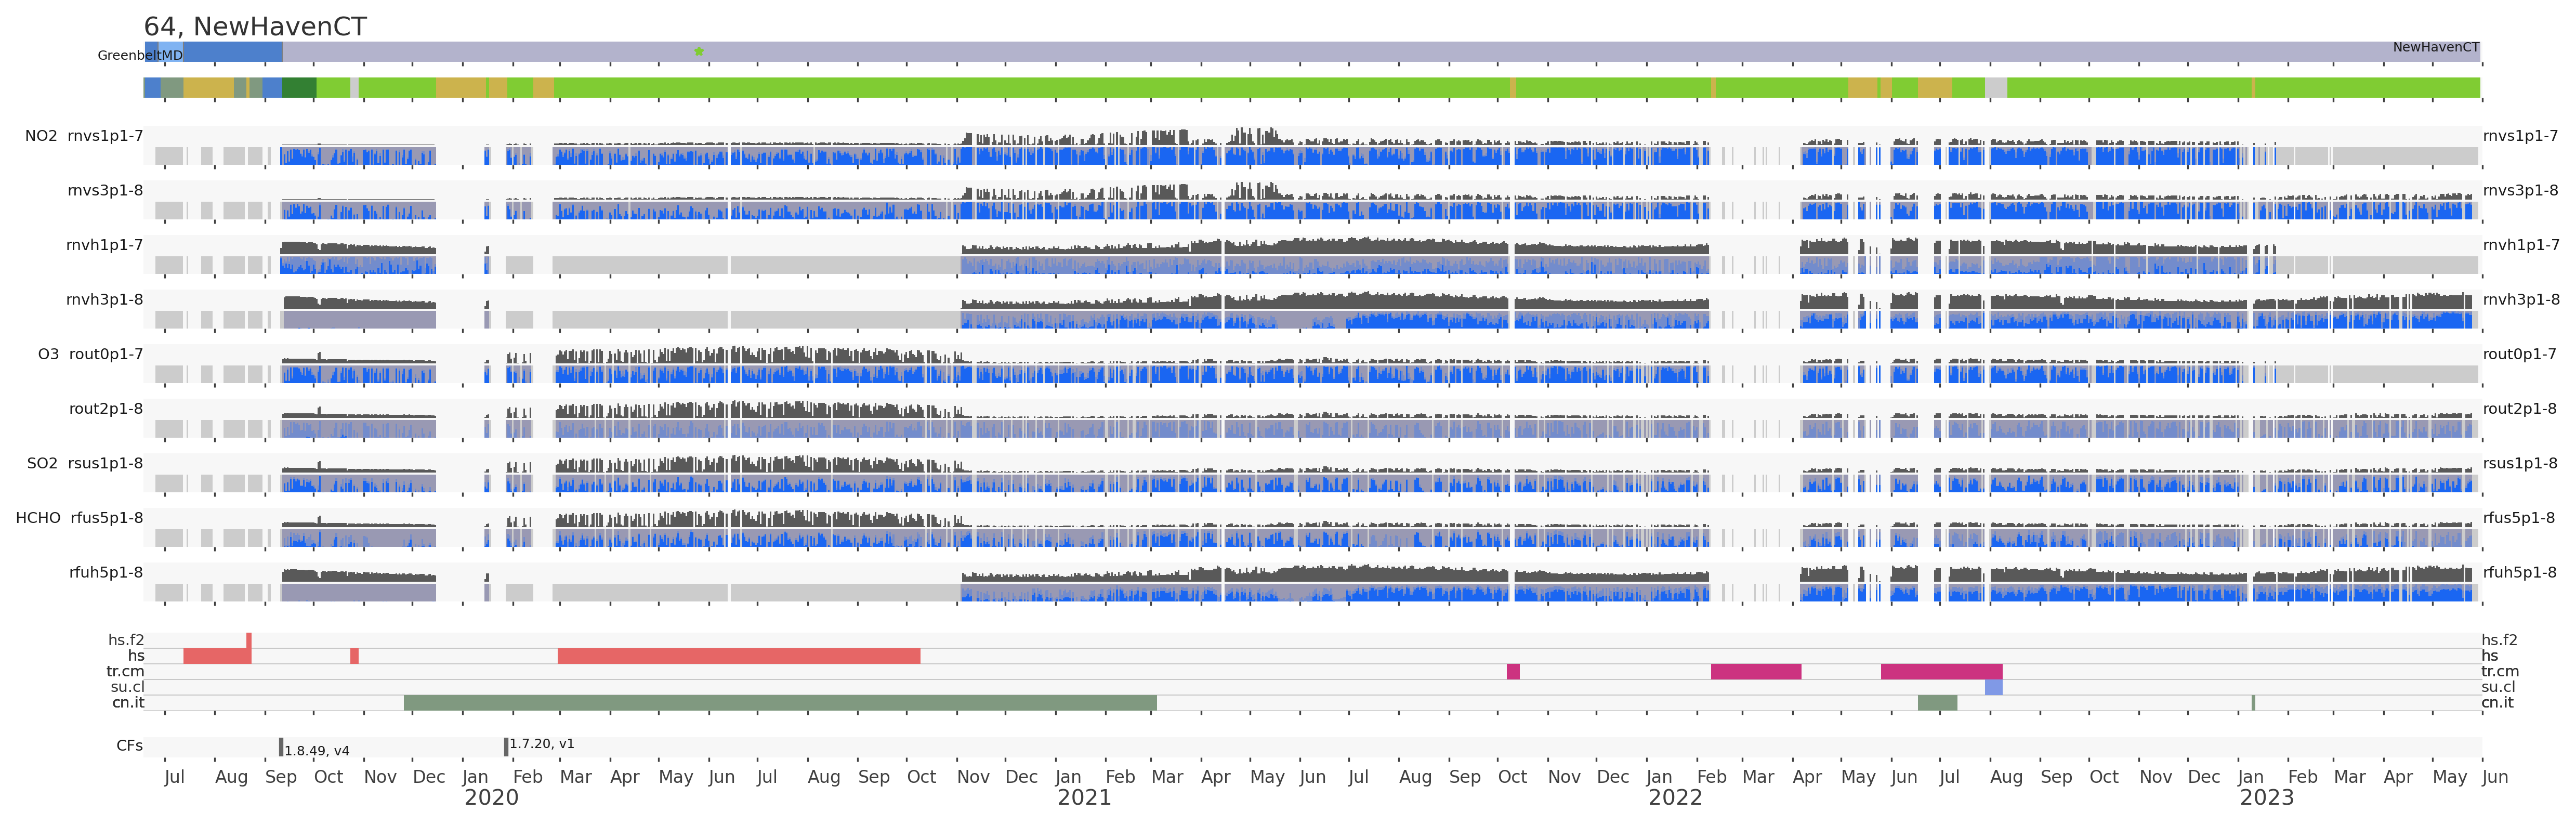
Task: Click the right-side rfuh5p1-8 label
Action: pos(2519,573)
